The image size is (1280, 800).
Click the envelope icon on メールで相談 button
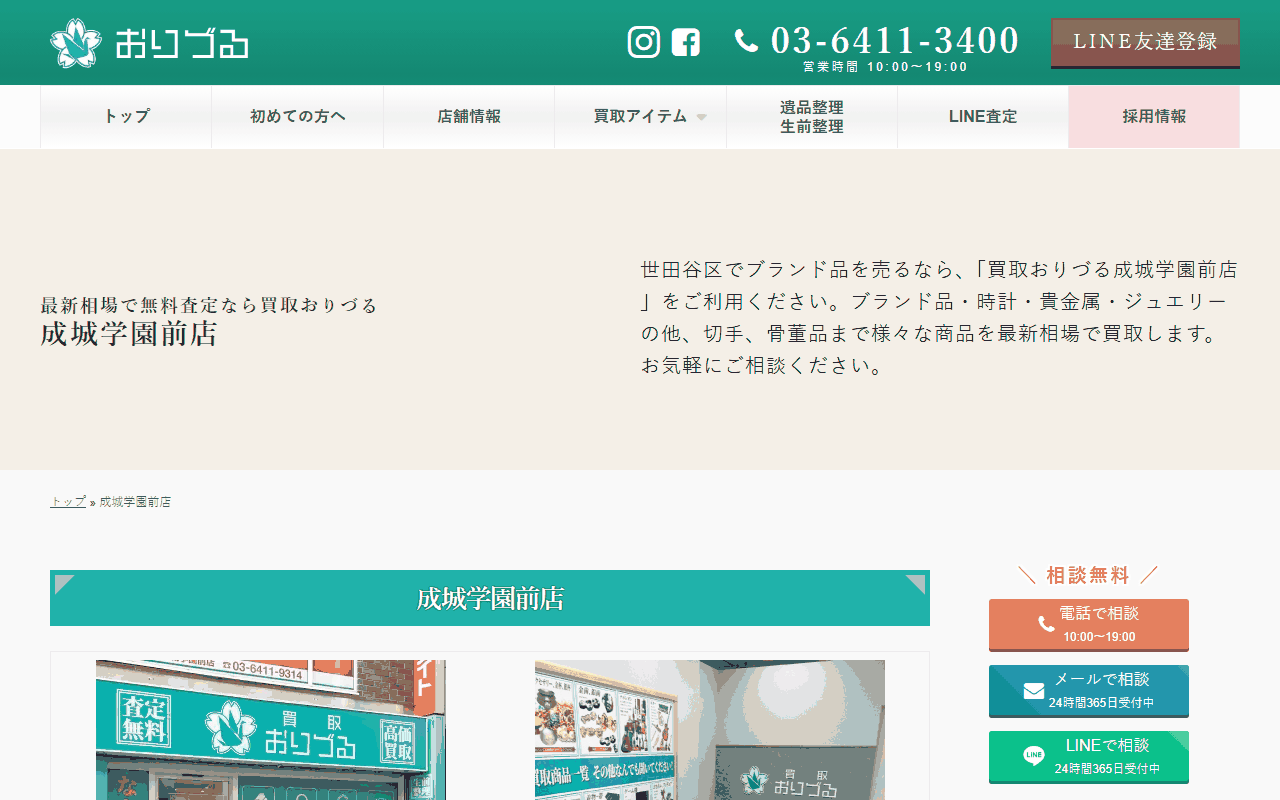[1034, 691]
